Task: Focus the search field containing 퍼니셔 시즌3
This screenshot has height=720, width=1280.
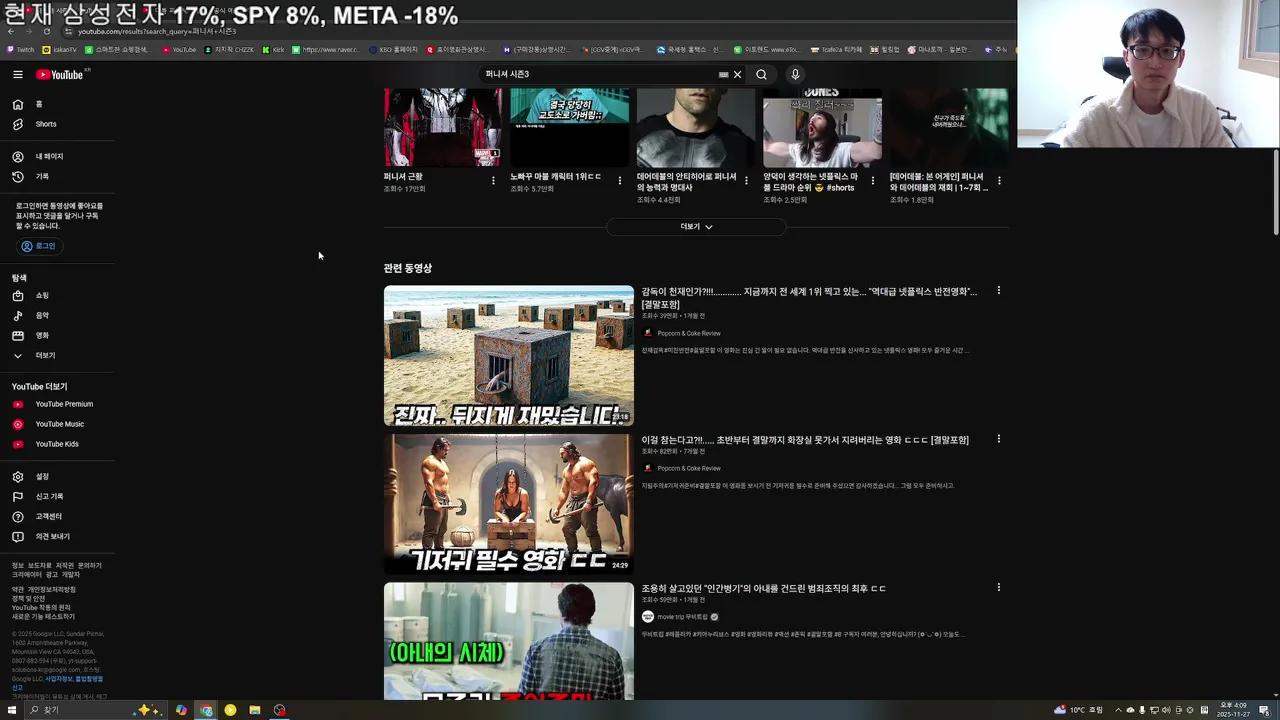Action: (600, 74)
